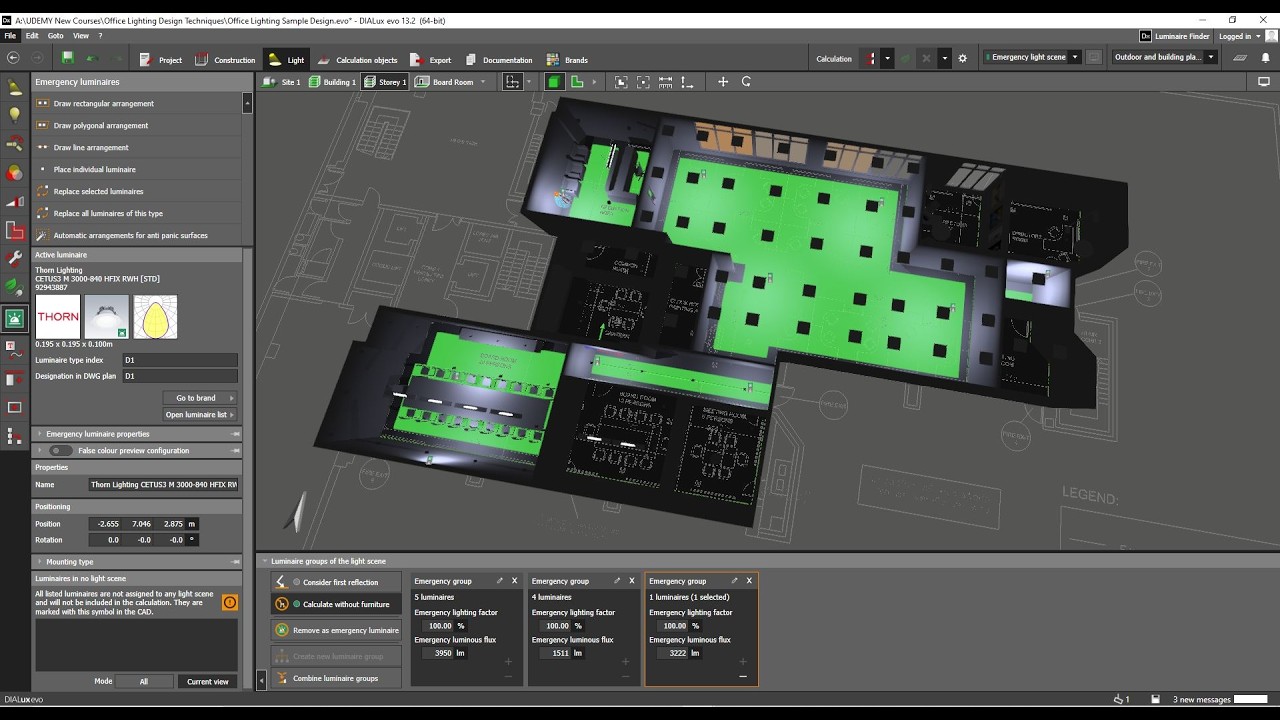Click the fit-to-view zoom icon in CAD toolbar
The height and width of the screenshot is (720, 1280).
[x=621, y=82]
